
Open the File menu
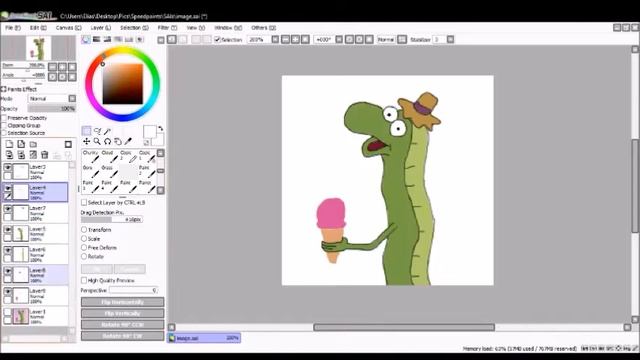[13, 28]
